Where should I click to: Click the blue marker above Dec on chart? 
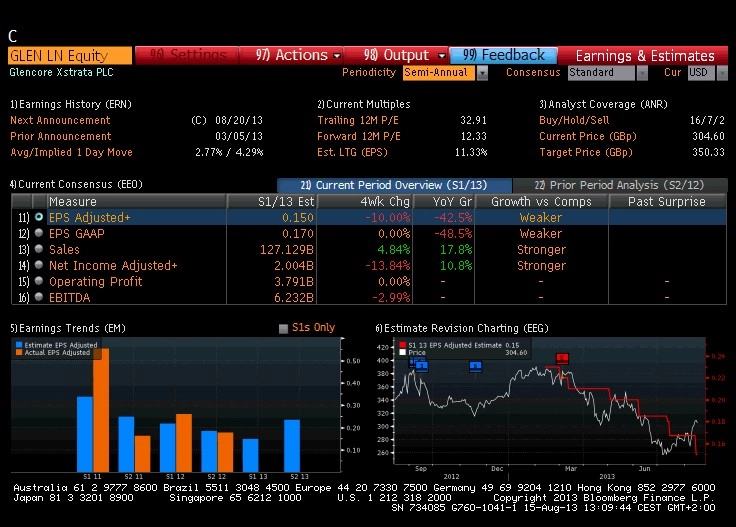(x=475, y=366)
